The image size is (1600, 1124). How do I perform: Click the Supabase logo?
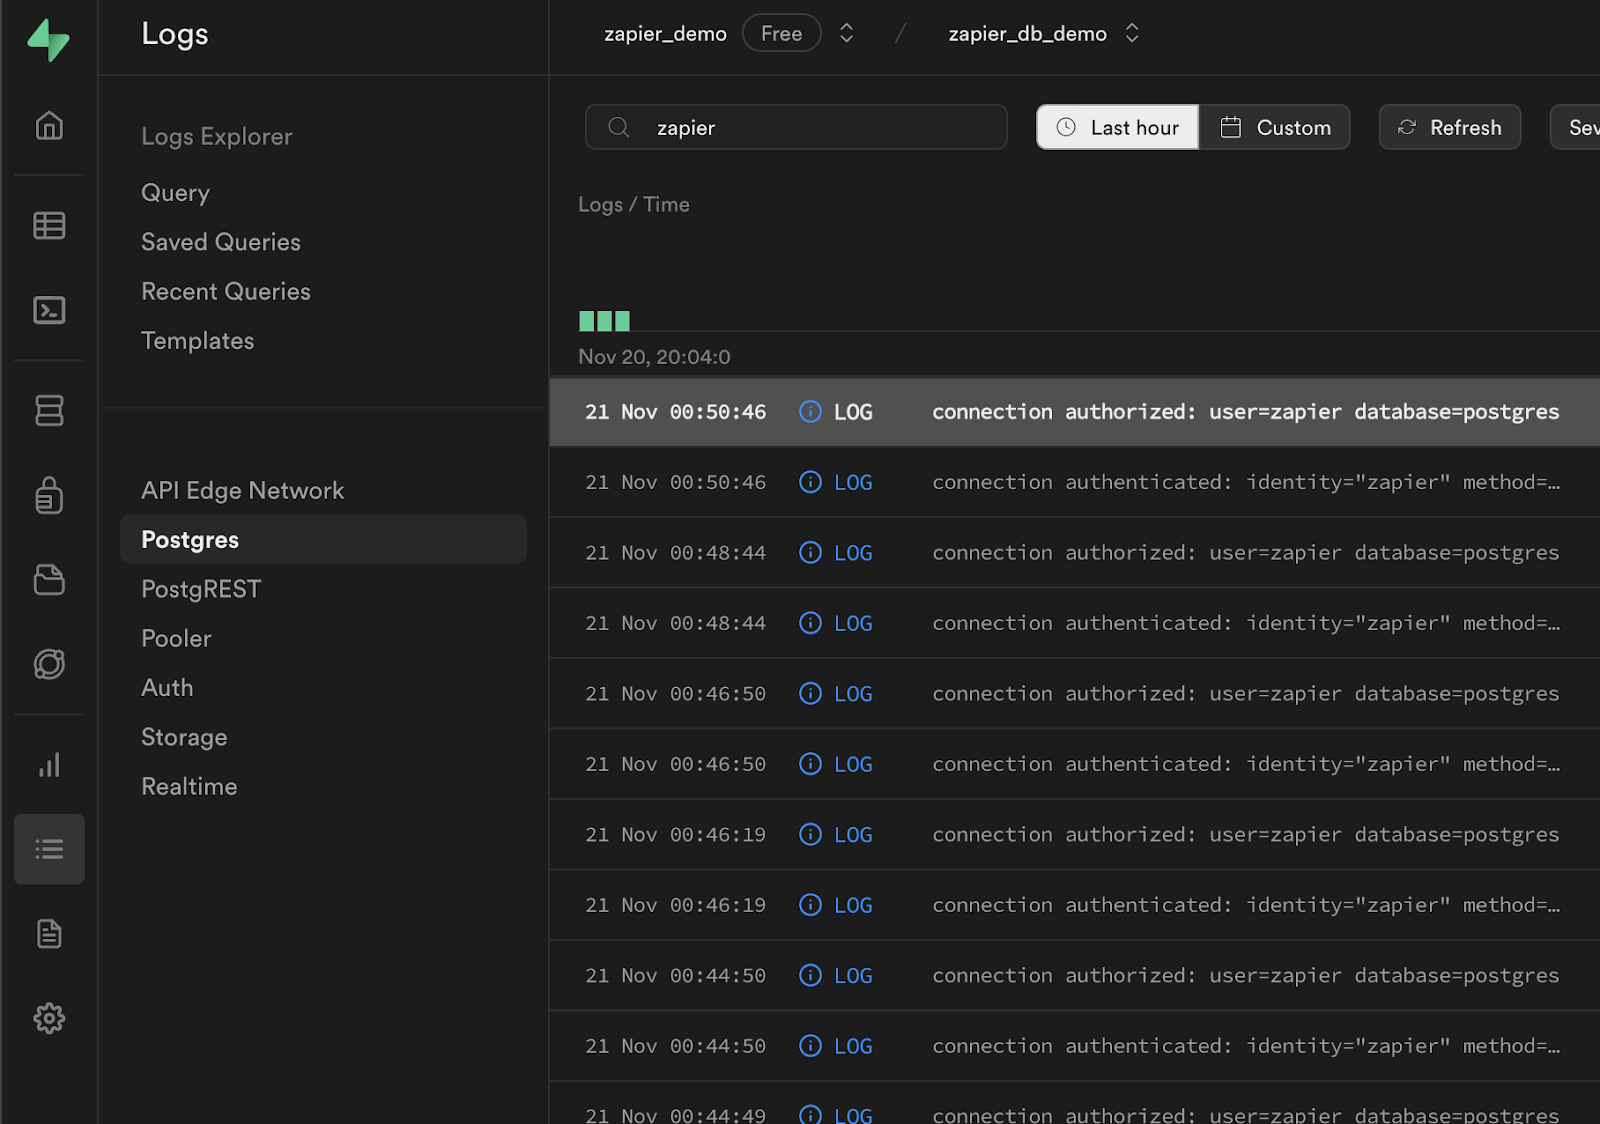tap(48, 40)
